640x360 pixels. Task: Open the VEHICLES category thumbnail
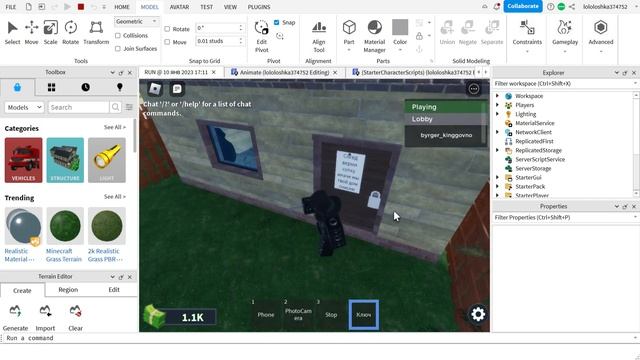[24, 160]
